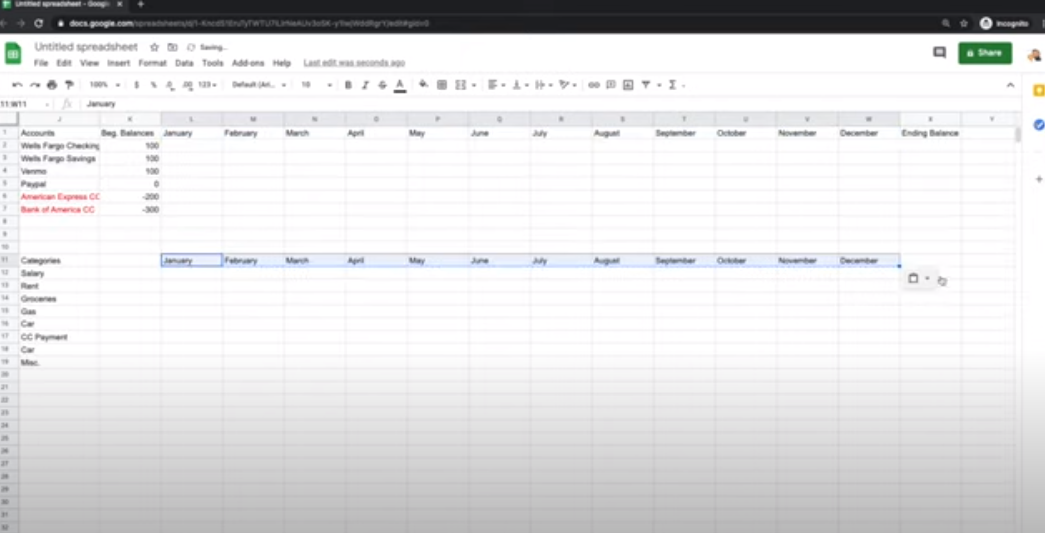The height and width of the screenshot is (533, 1045).
Task: Open the View menu
Action: pos(89,63)
